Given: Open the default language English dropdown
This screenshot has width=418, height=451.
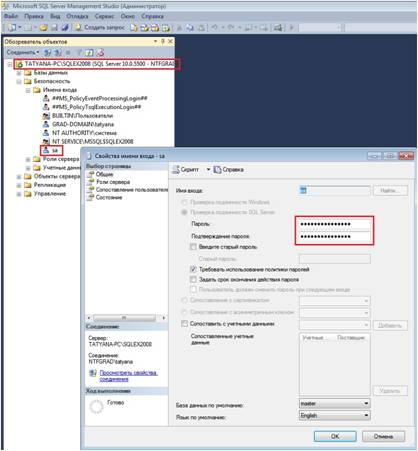Looking at the screenshot, I should pos(334,415).
